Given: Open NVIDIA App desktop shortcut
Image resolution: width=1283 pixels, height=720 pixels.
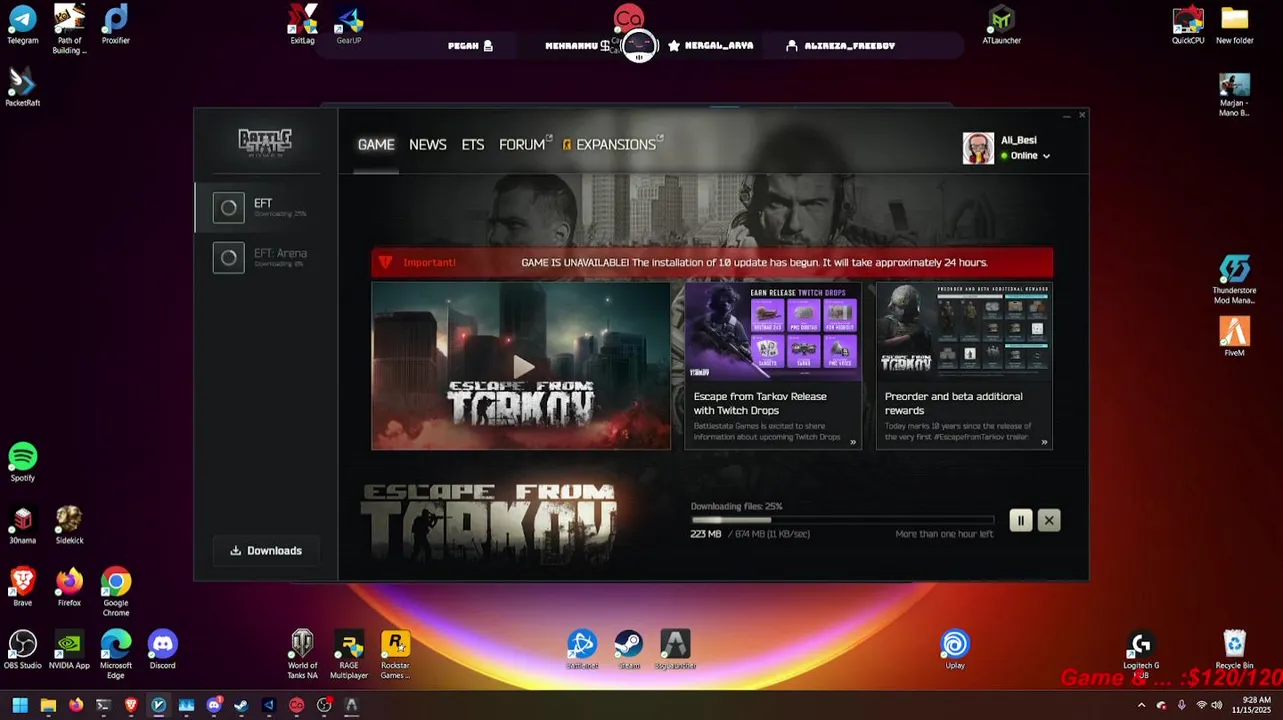Looking at the screenshot, I should point(69,649).
